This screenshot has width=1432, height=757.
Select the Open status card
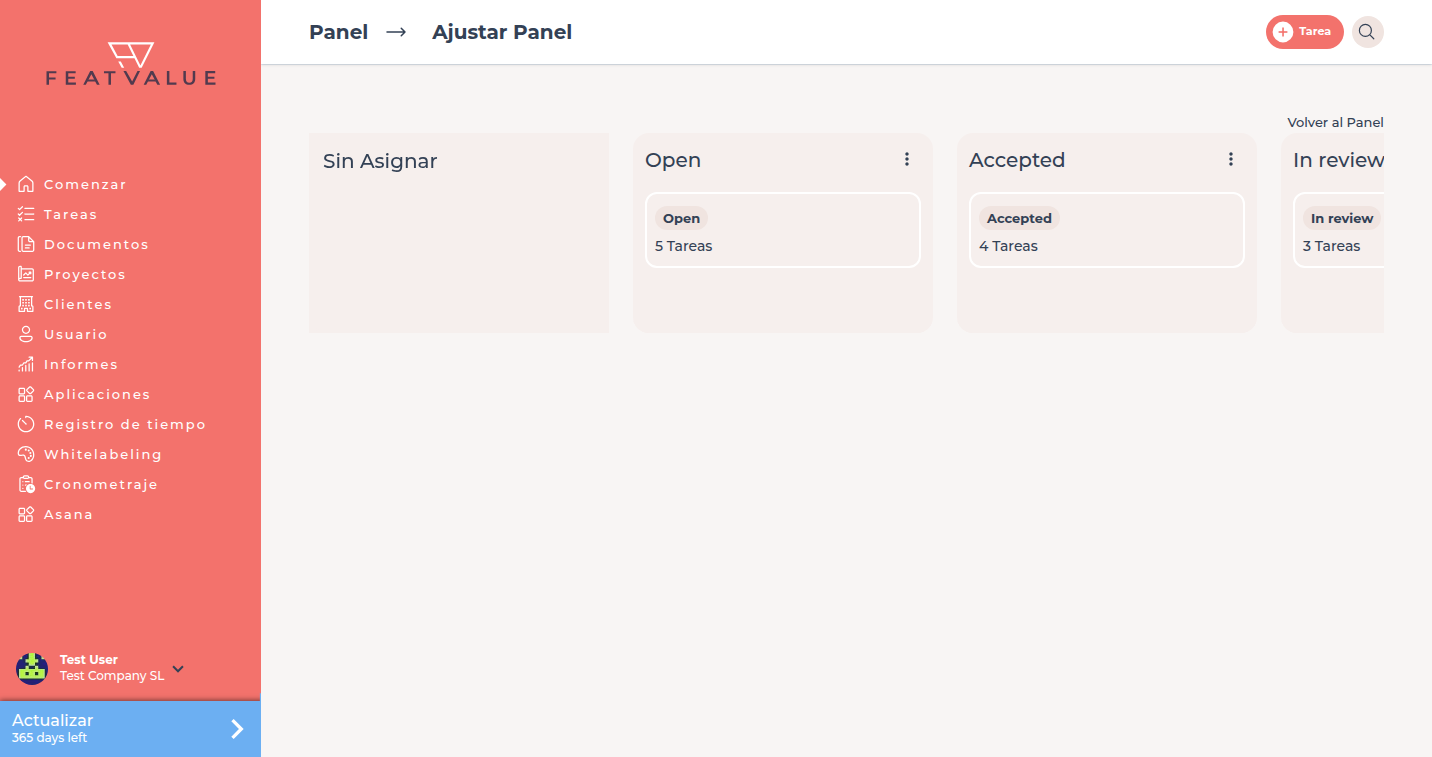click(782, 230)
